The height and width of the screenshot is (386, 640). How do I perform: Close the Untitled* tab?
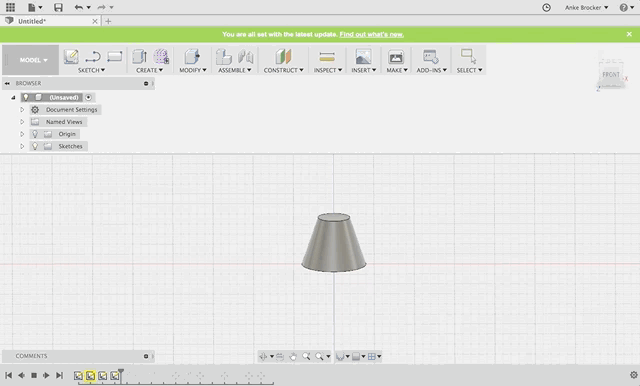(95, 21)
